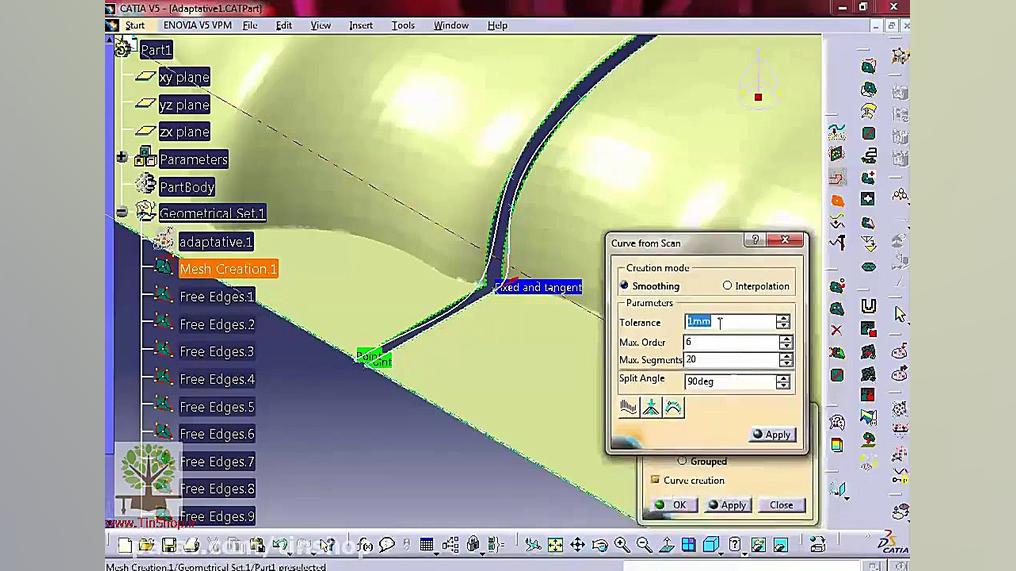Click the Max. Order spinner arrows
The image size is (1016, 571).
coord(786,342)
